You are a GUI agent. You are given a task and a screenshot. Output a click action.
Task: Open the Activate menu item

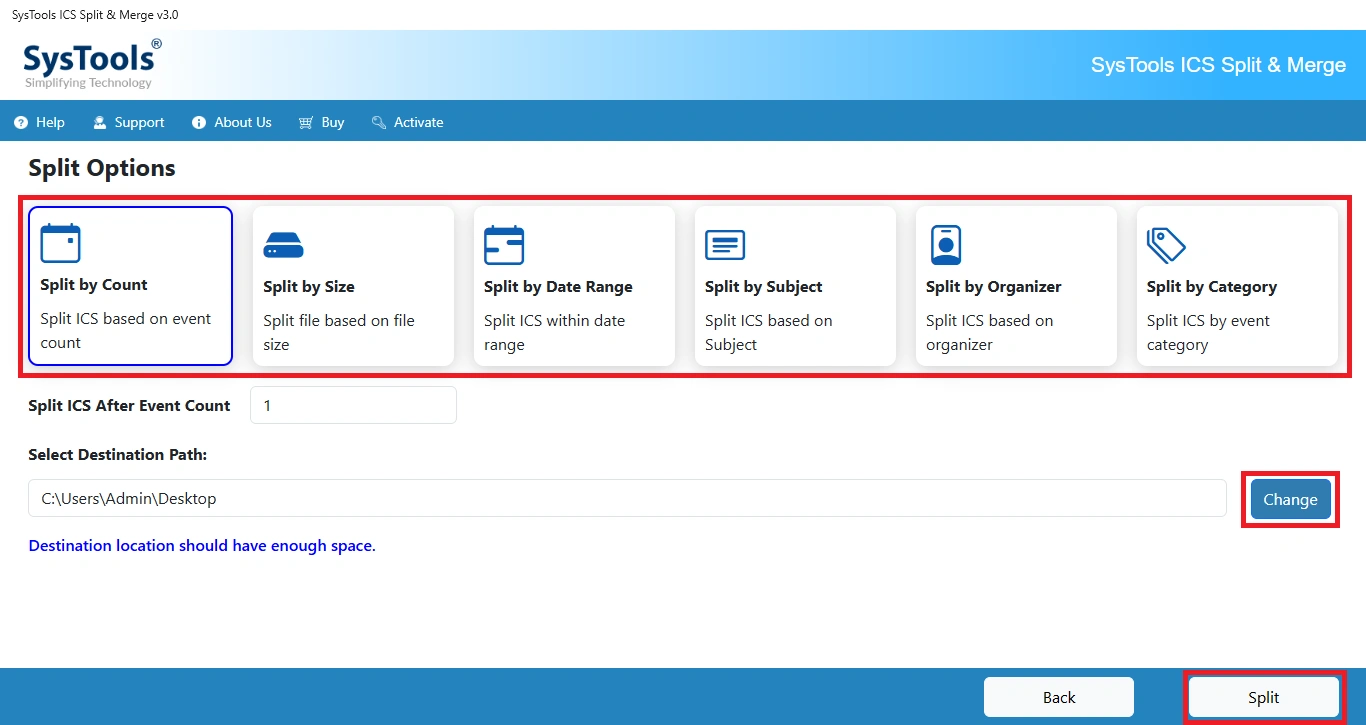tap(407, 123)
